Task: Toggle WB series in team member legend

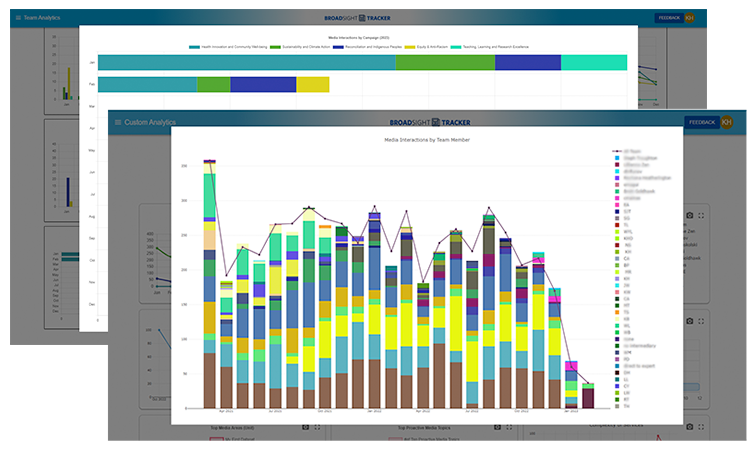Action: click(x=622, y=332)
